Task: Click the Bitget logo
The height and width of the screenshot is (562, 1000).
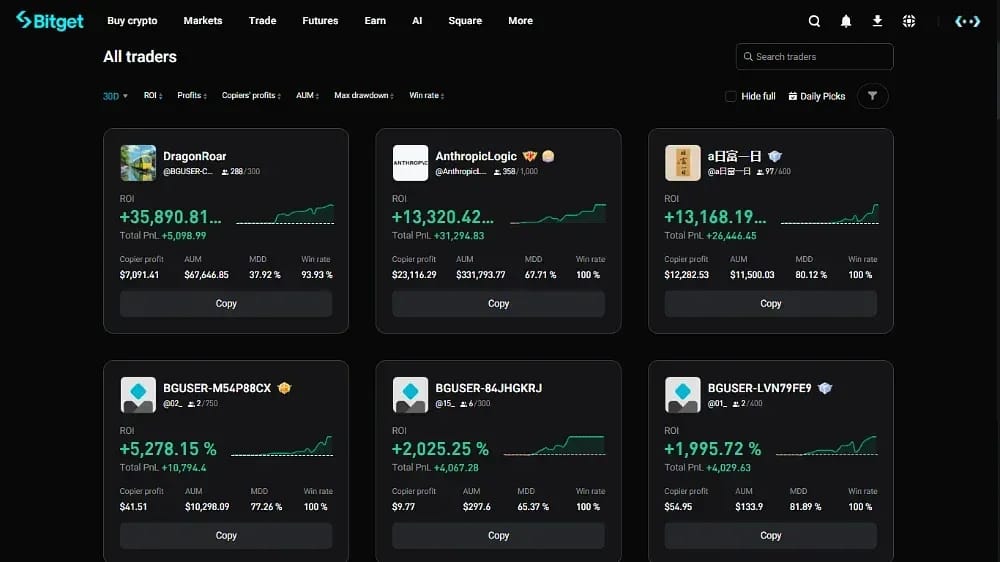Action: 50,20
